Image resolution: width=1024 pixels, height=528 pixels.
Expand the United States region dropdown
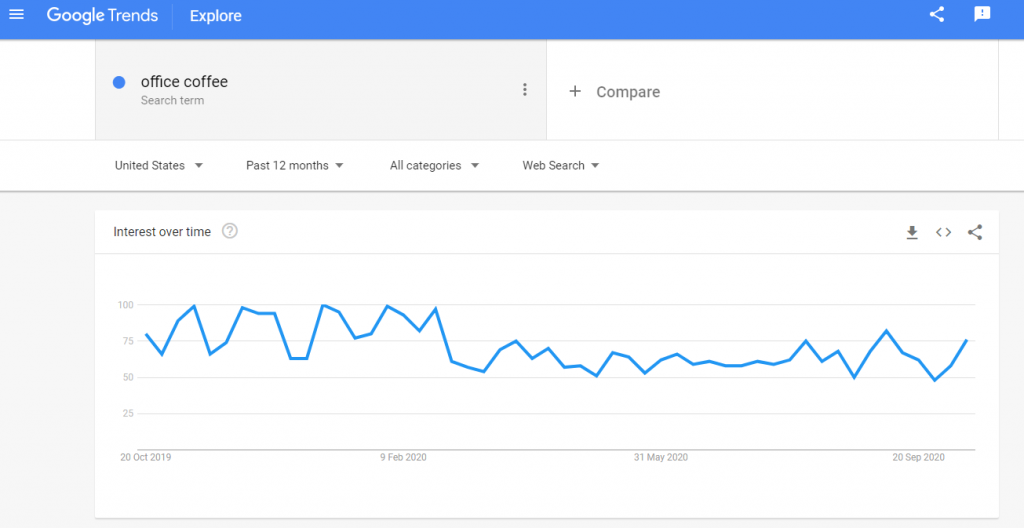[x=159, y=166]
